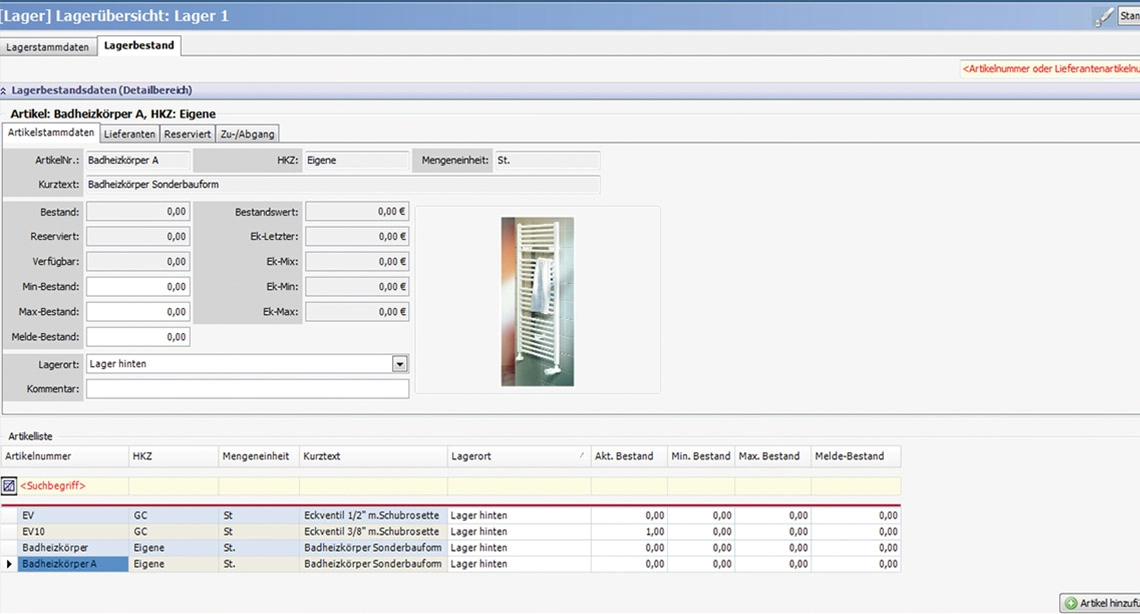The width and height of the screenshot is (1140, 614).
Task: Sort by the Akt. Bestand column header
Action: click(x=623, y=456)
